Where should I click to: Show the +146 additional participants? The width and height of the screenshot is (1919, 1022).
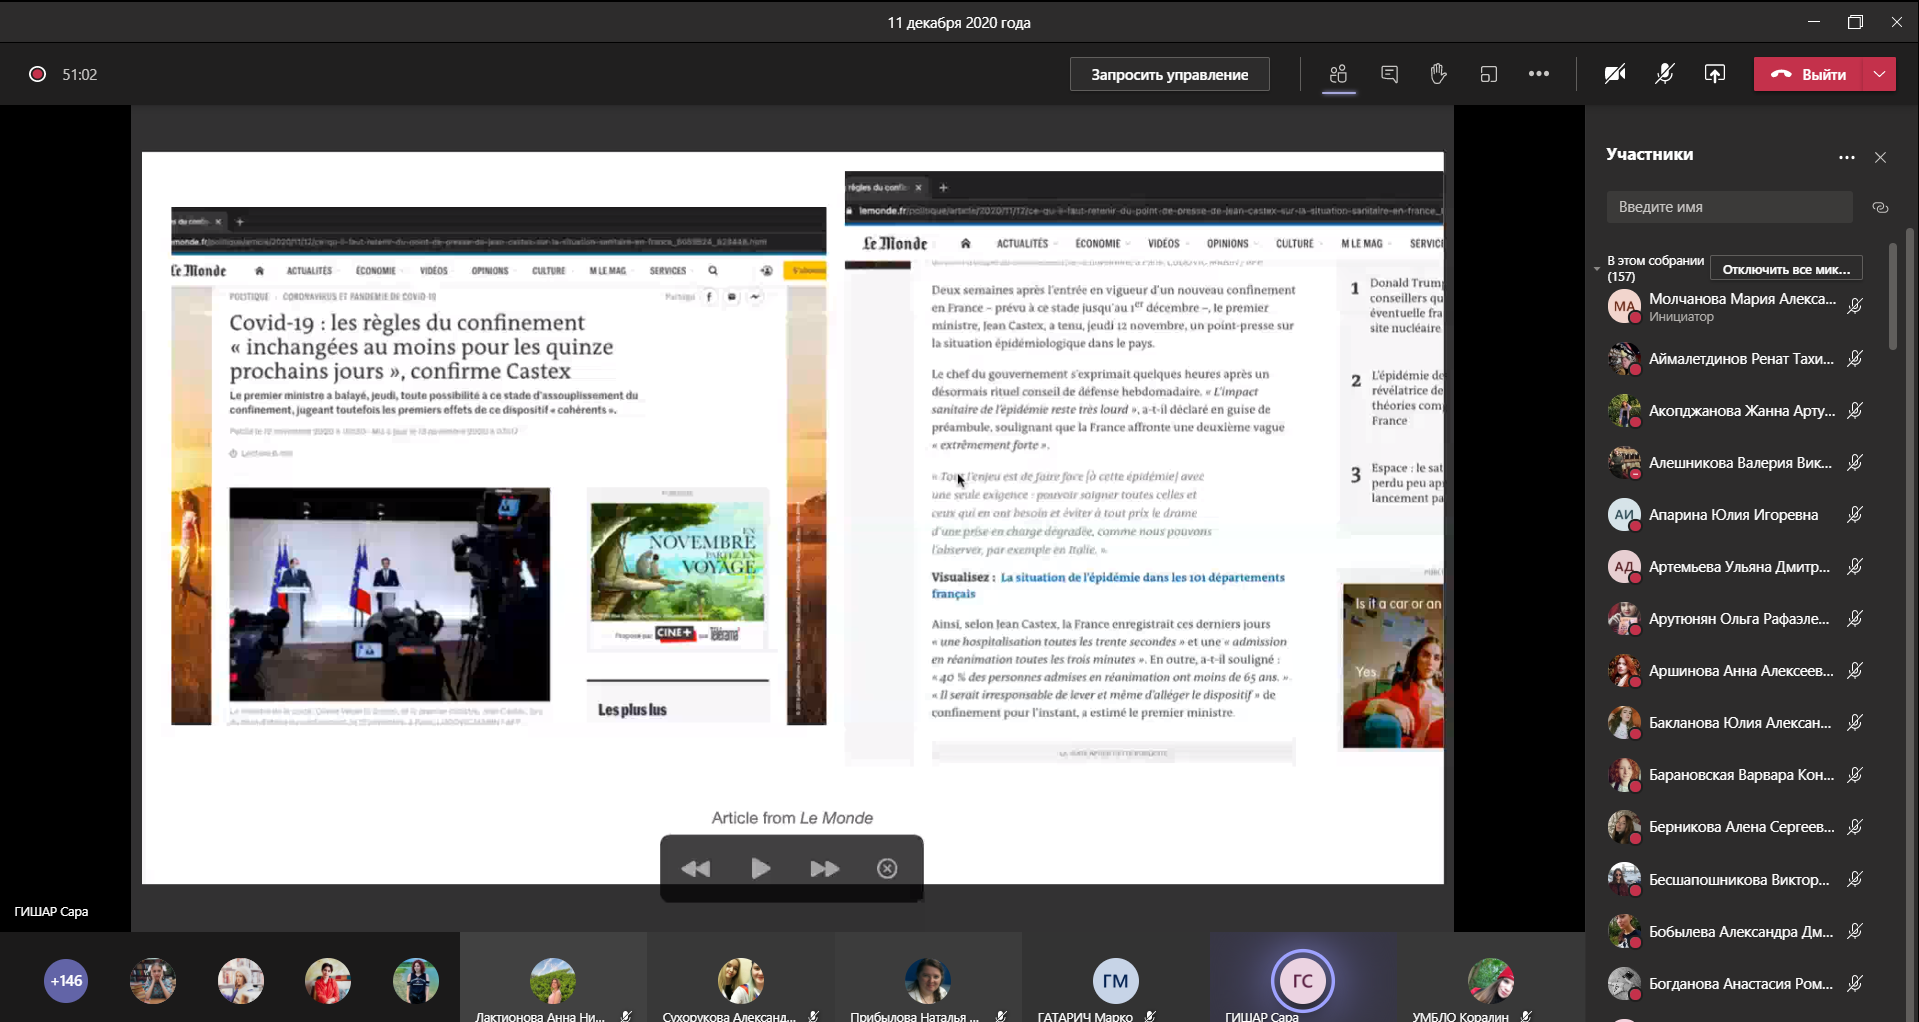[66, 981]
